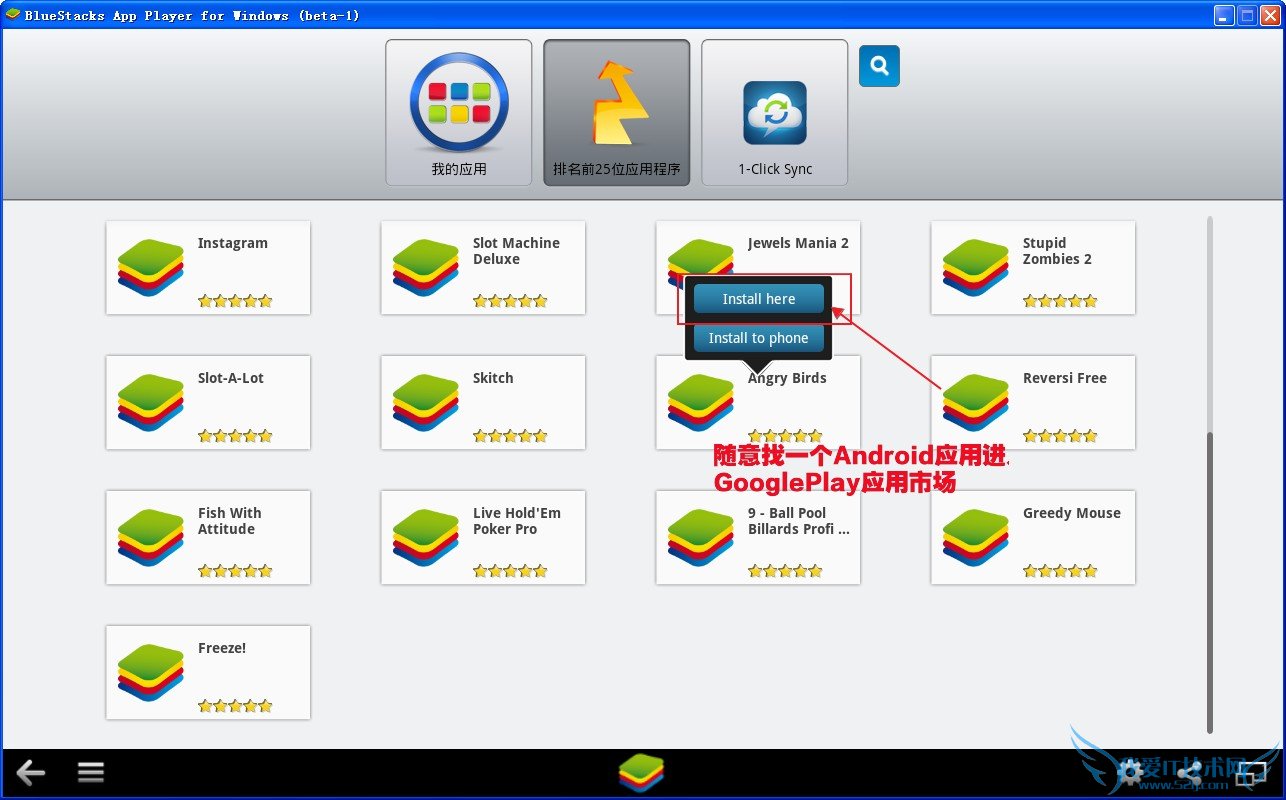Viewport: 1286px width, 800px height.
Task: Open the 我的应用 tab
Action: click(x=459, y=113)
